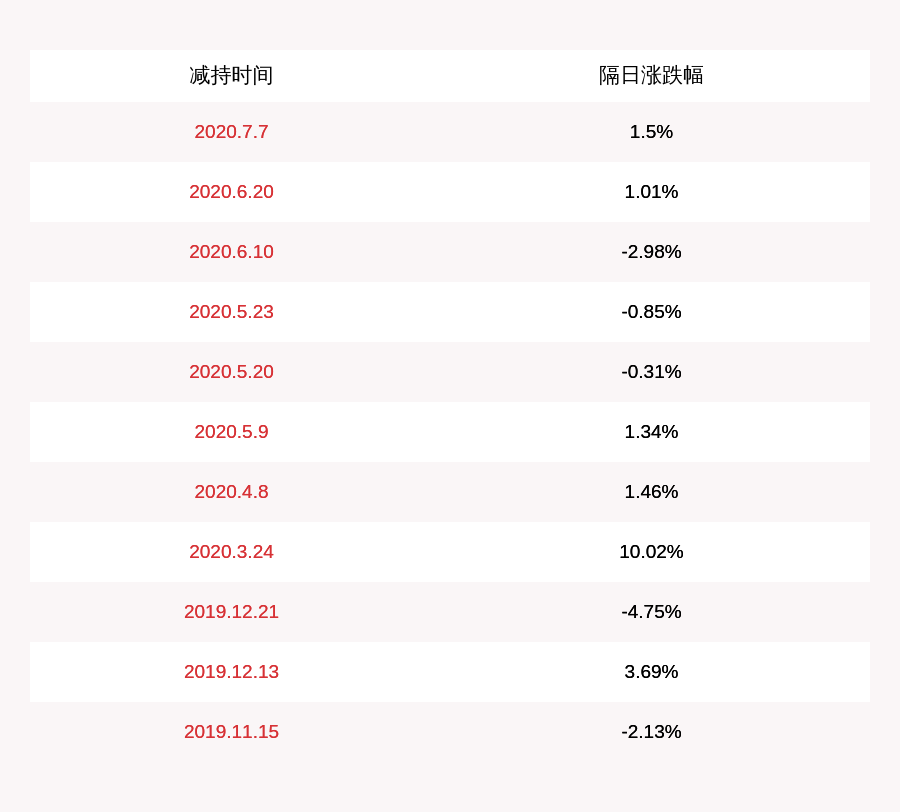The image size is (900, 812).
Task: Select the -2.98% change cell
Action: click(x=651, y=252)
